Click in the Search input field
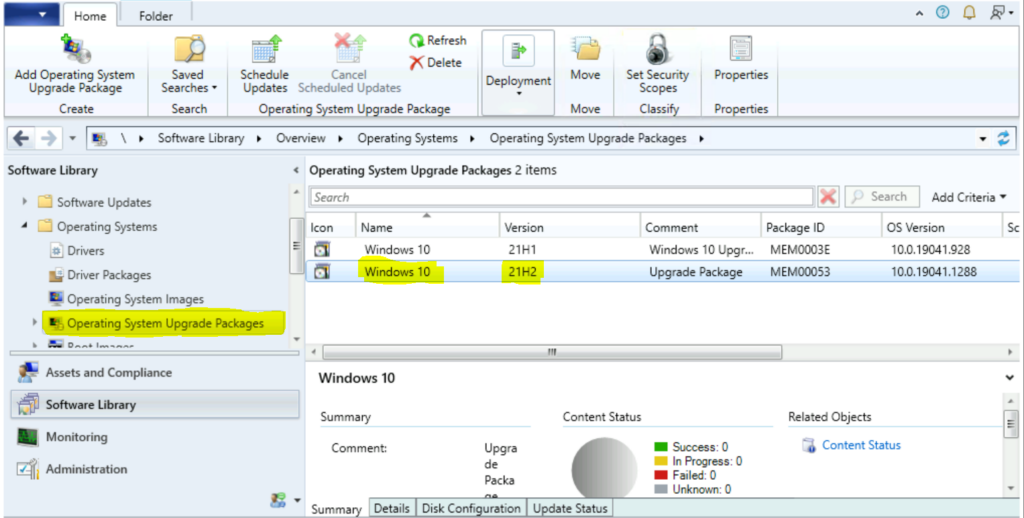 [x=562, y=197]
